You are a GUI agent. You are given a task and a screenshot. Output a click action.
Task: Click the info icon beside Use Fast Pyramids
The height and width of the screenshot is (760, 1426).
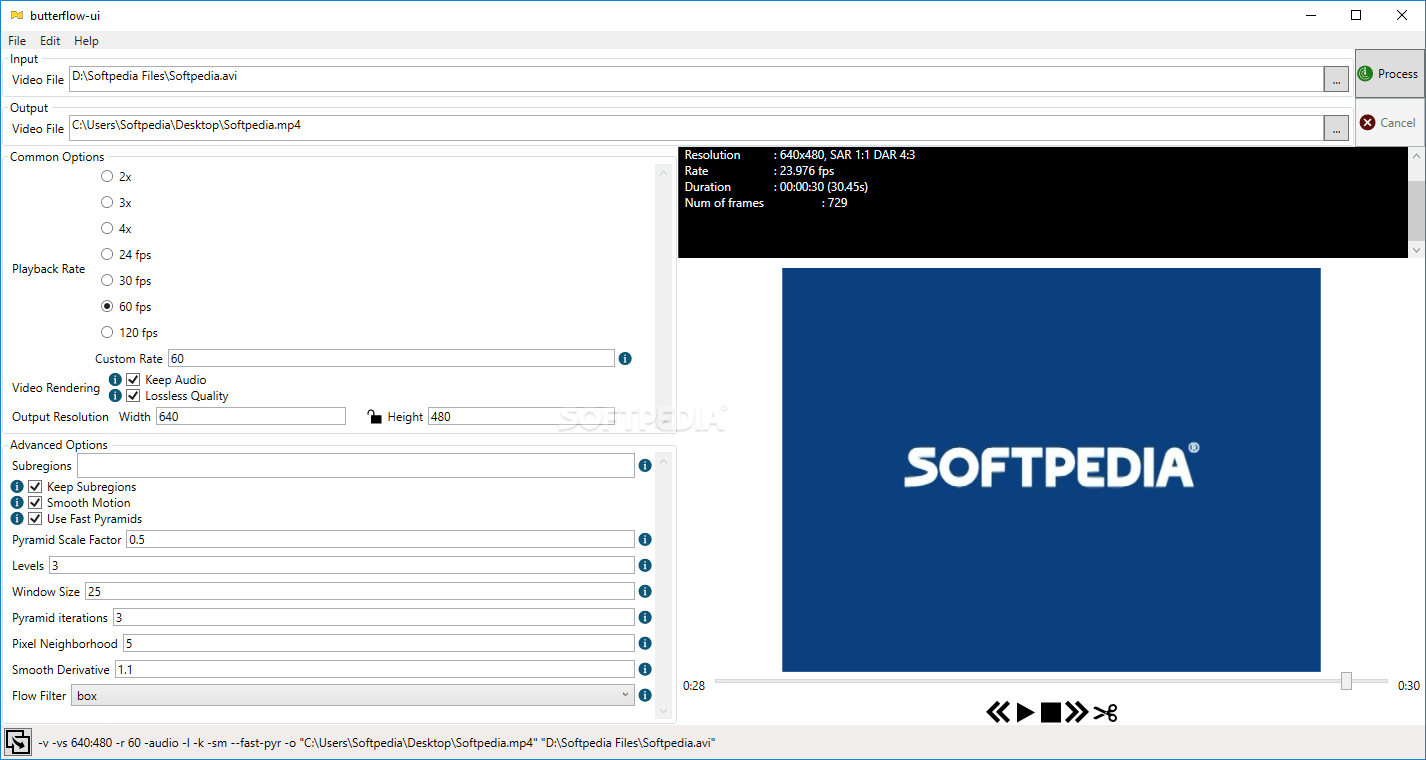[17, 519]
